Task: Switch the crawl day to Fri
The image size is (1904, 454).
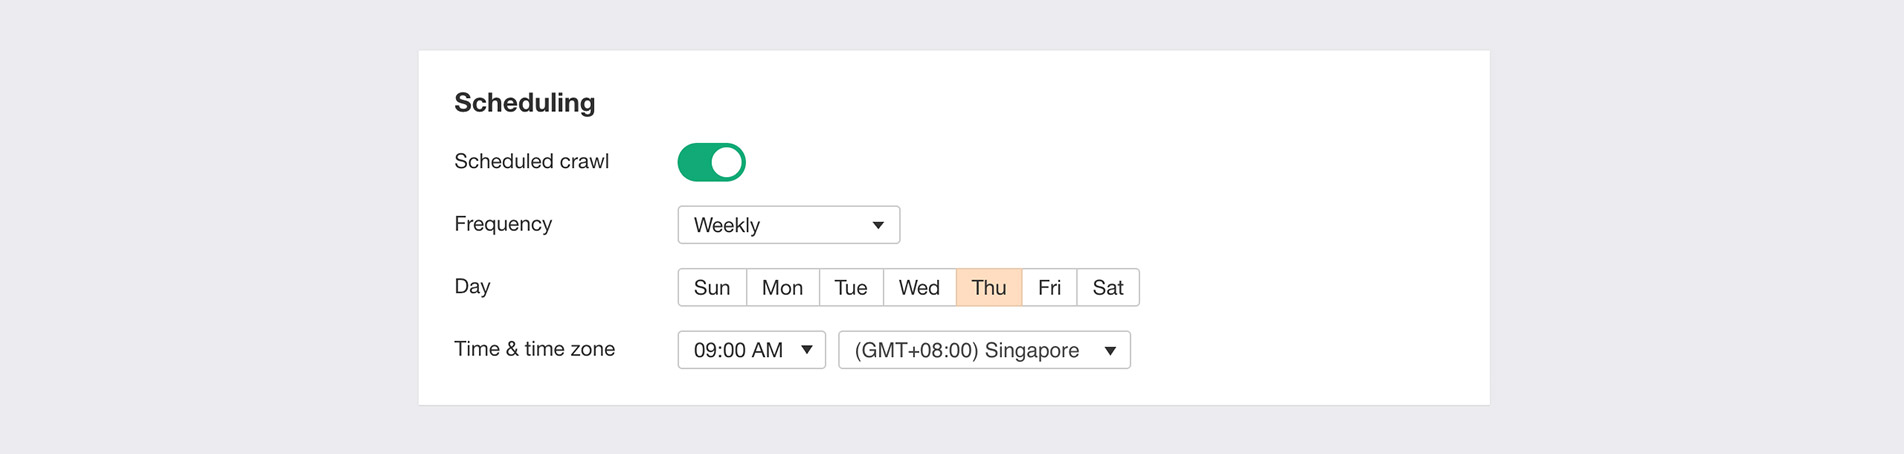Action: coord(1049,288)
